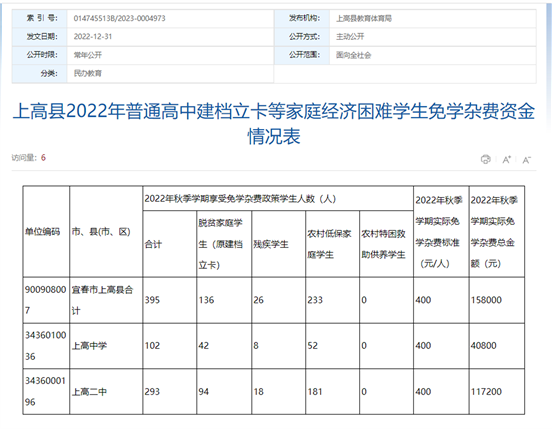552x429 pixels.
Task: Select total amount cell 158000
Action: (496, 300)
